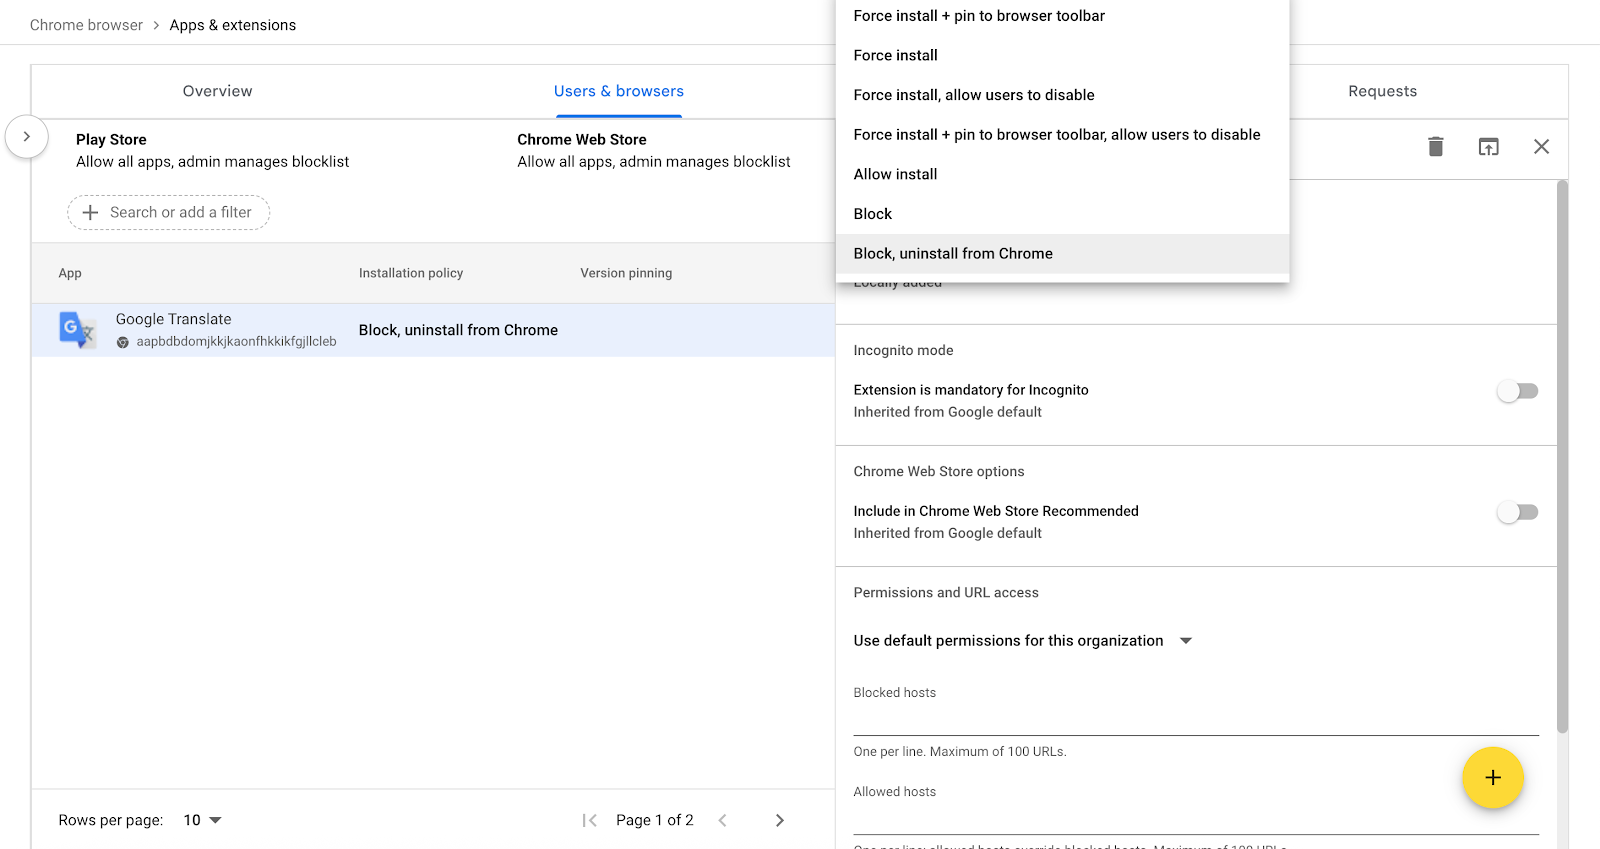Select Allow install from the list
The image size is (1600, 849).
coord(896,174)
